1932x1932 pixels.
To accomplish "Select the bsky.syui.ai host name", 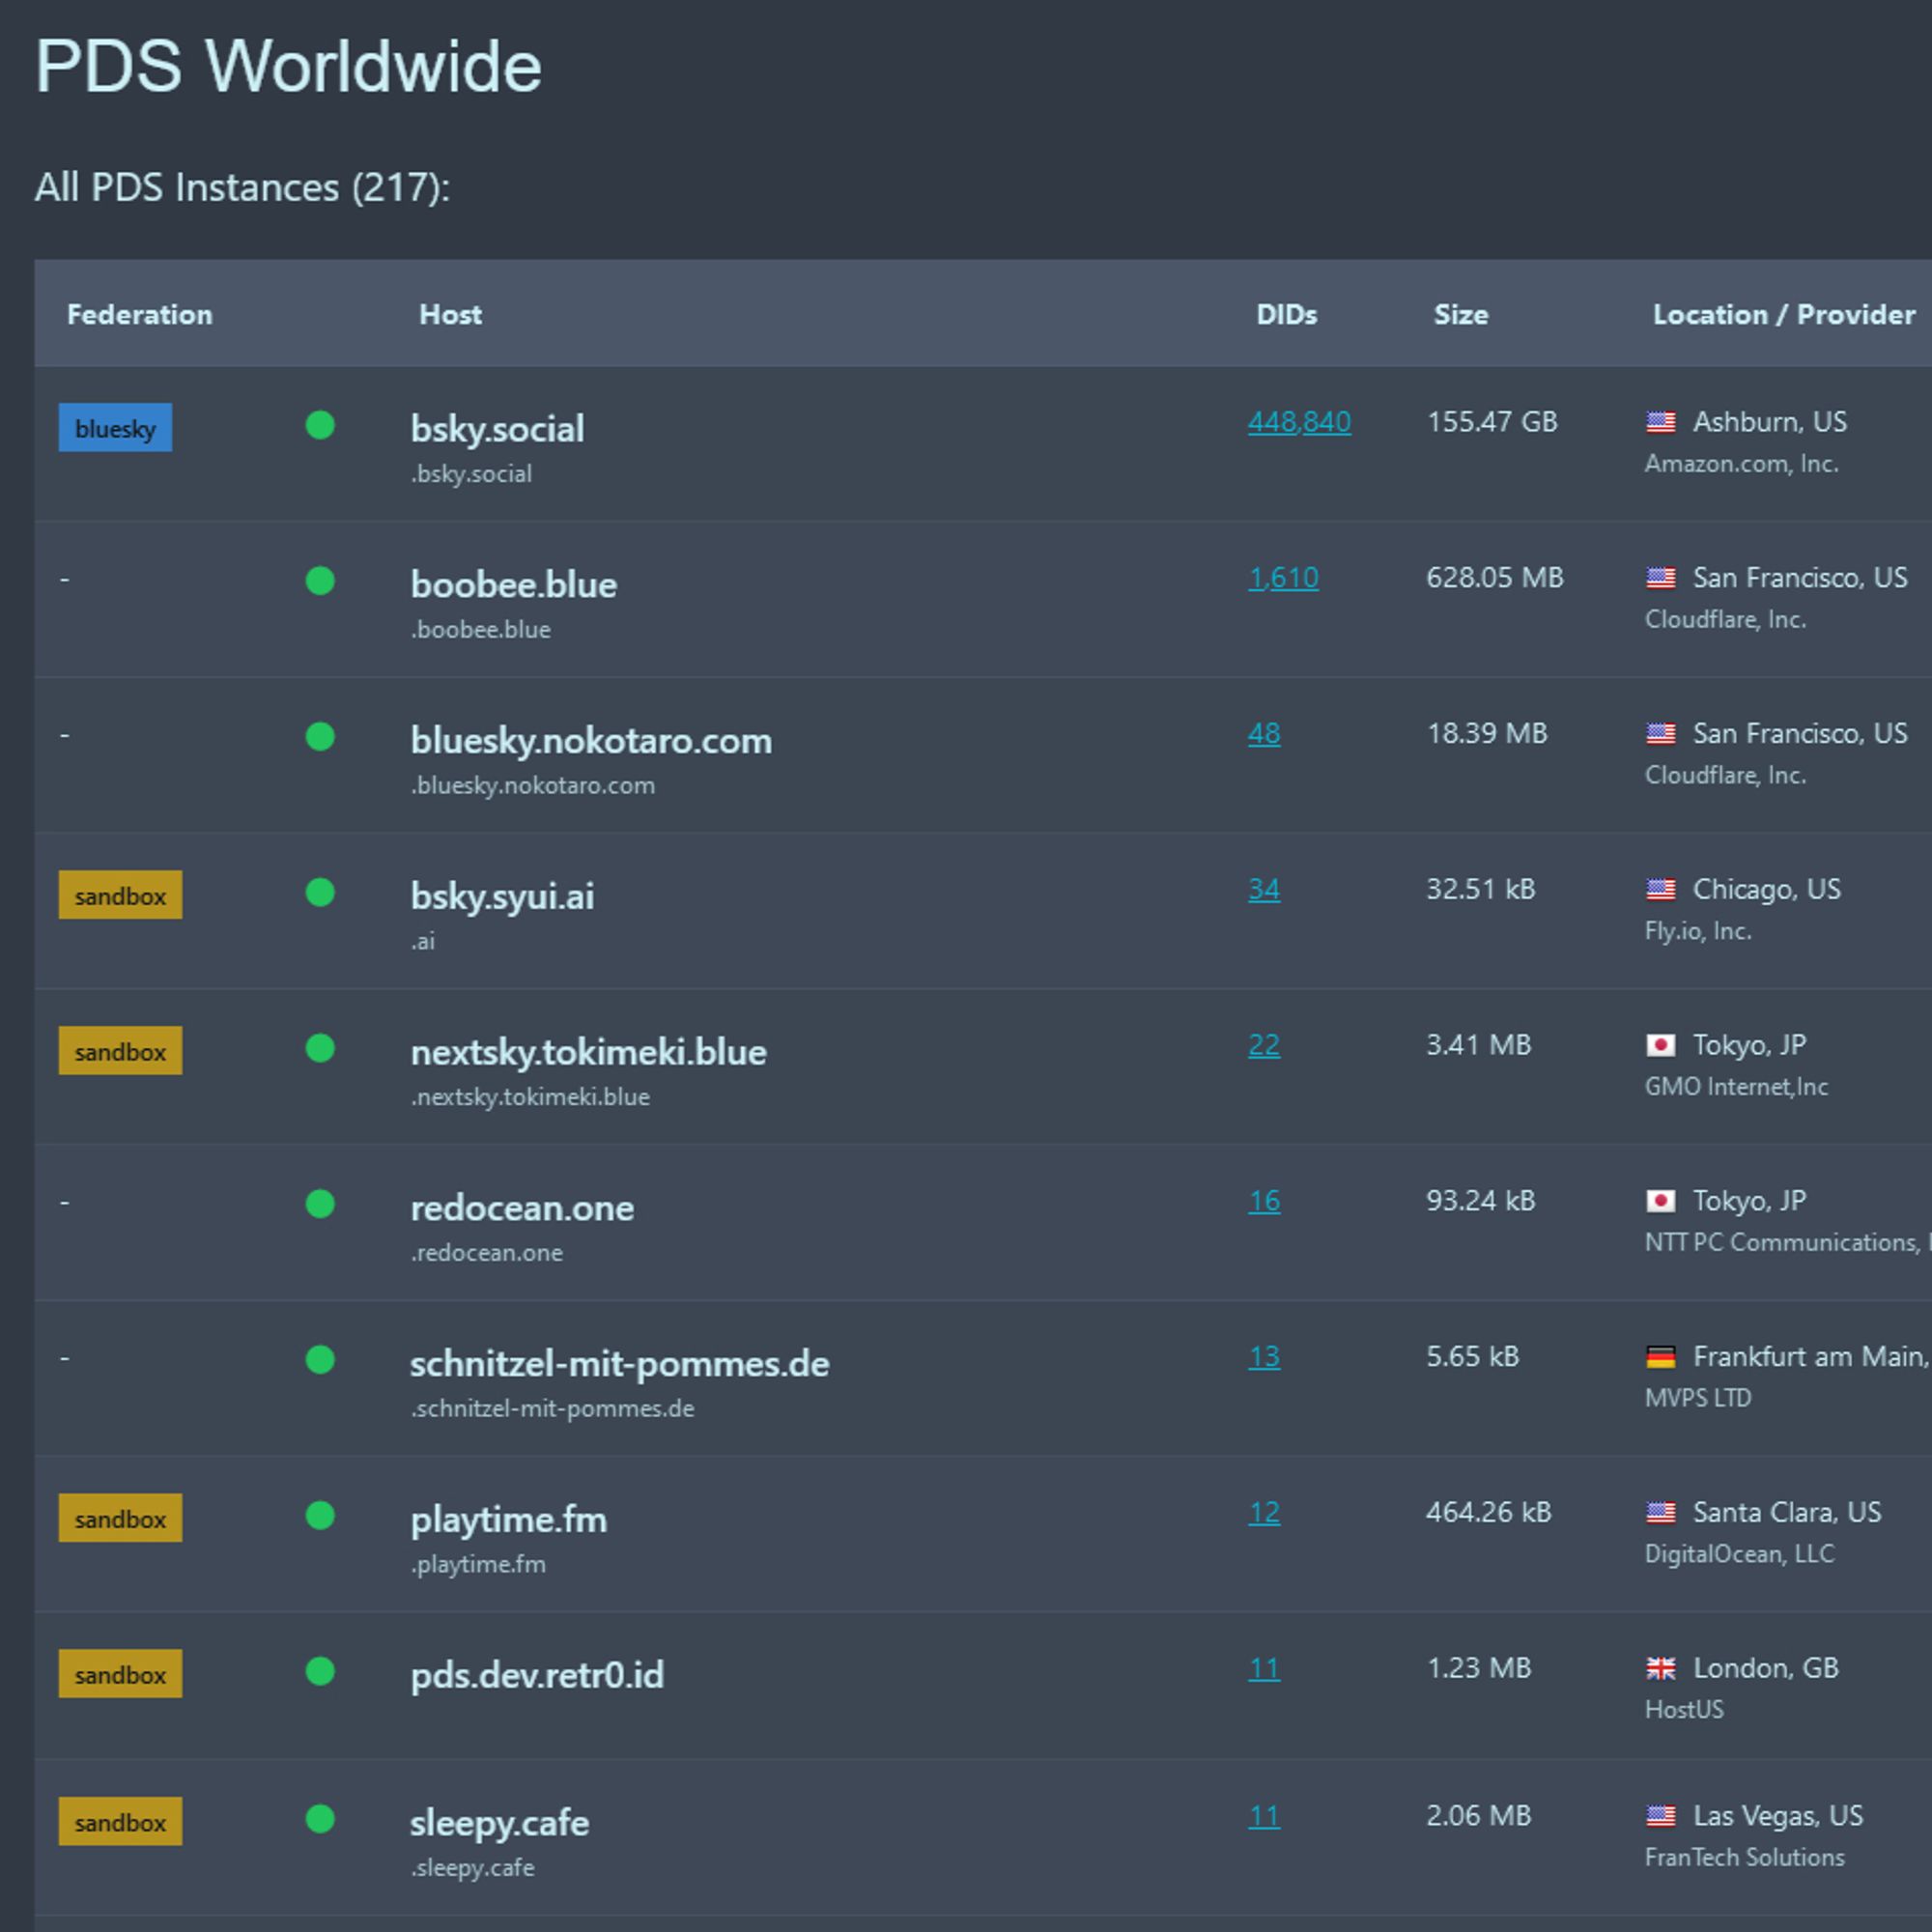I will tap(502, 896).
